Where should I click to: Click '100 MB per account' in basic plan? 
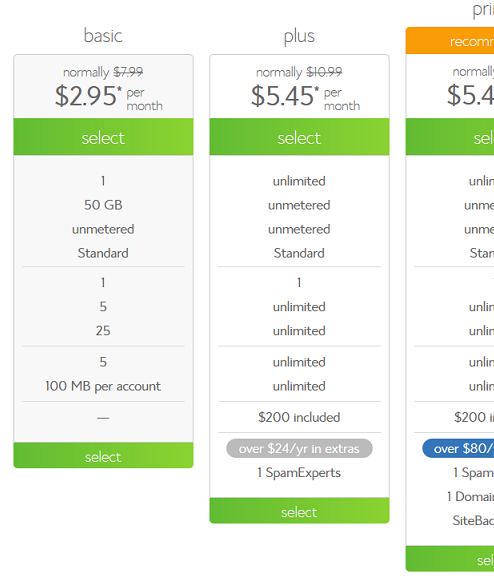coord(103,386)
